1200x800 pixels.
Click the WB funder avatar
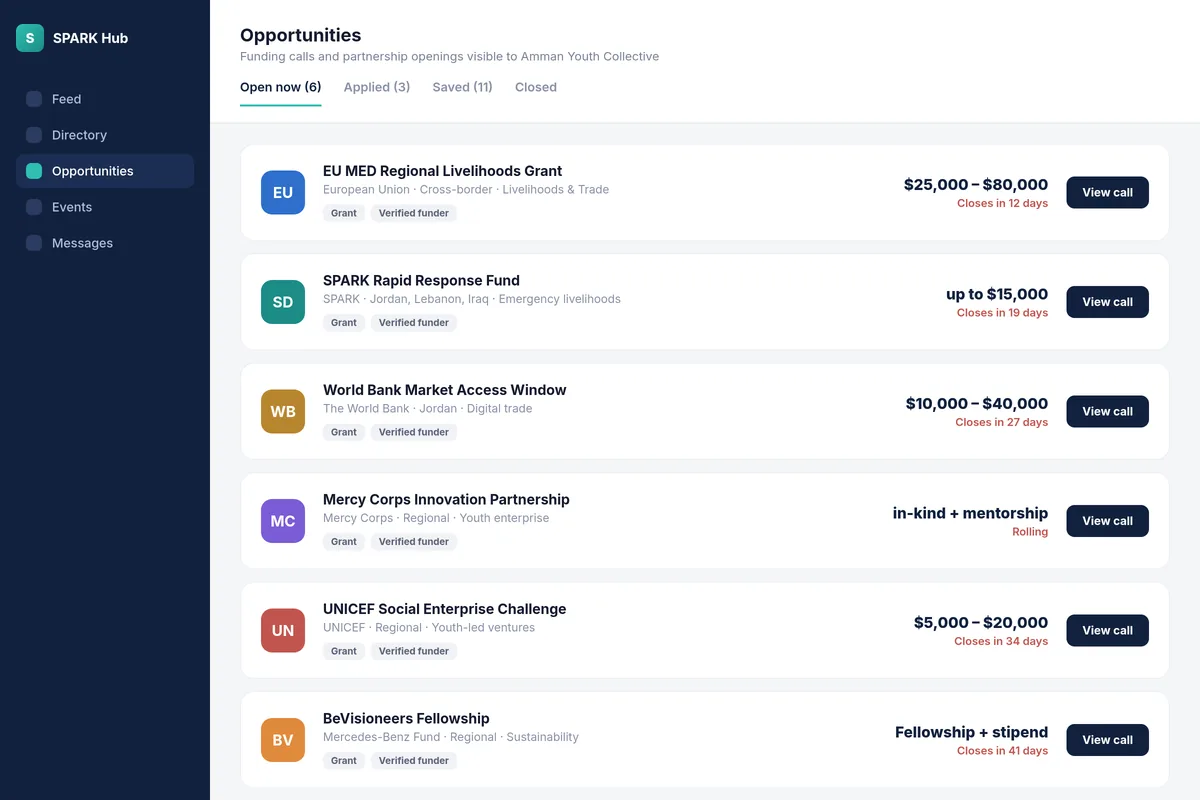tap(283, 411)
